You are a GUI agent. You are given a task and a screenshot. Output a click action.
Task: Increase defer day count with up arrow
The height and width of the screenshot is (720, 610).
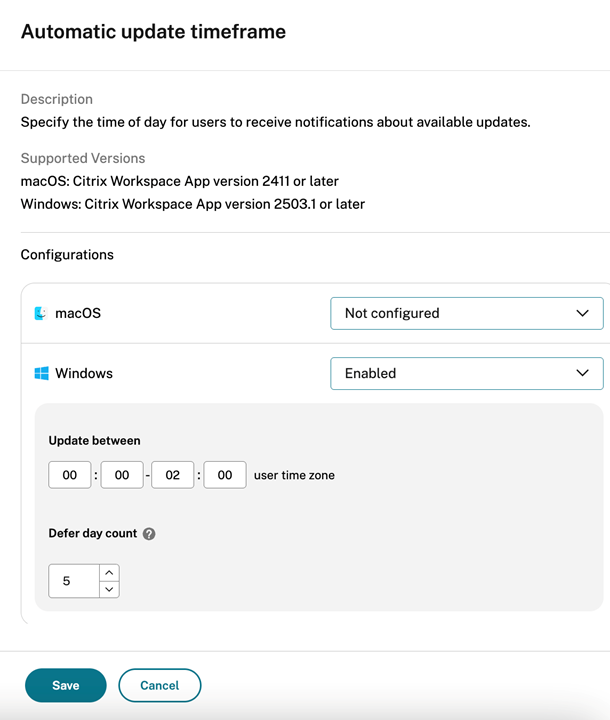tap(109, 573)
